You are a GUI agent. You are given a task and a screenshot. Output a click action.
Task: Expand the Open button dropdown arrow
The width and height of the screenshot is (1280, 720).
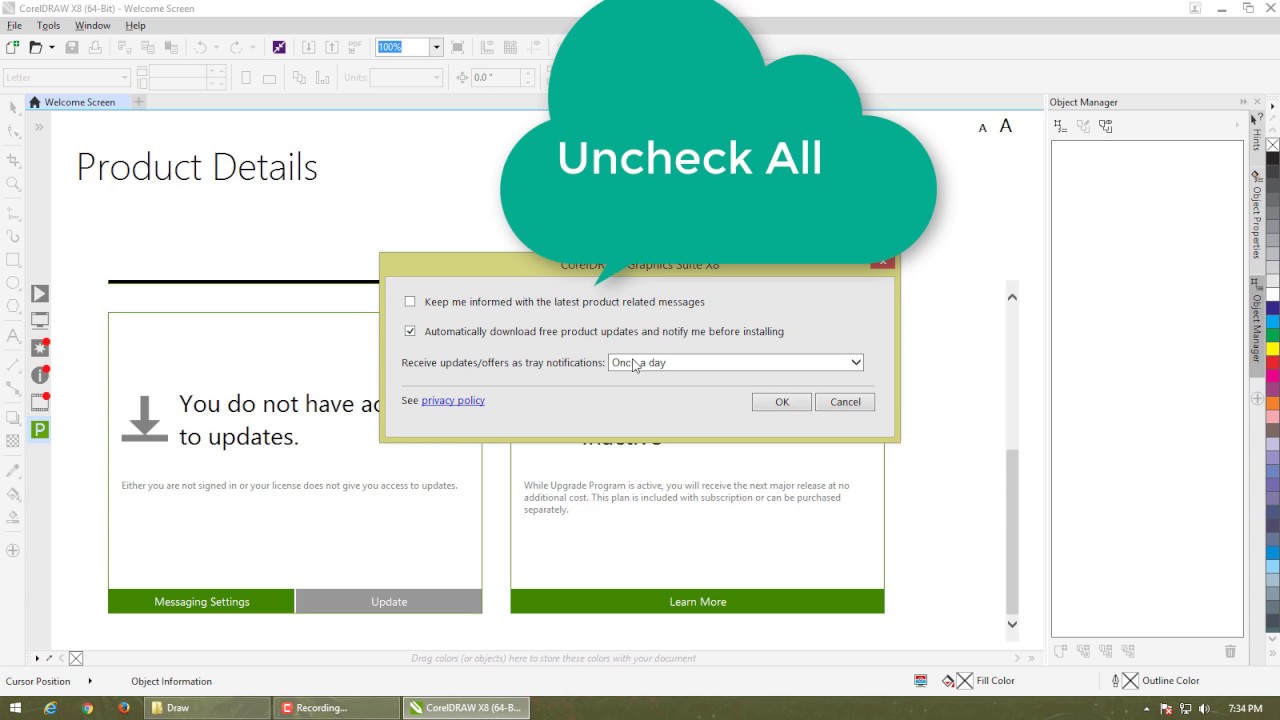[x=51, y=47]
